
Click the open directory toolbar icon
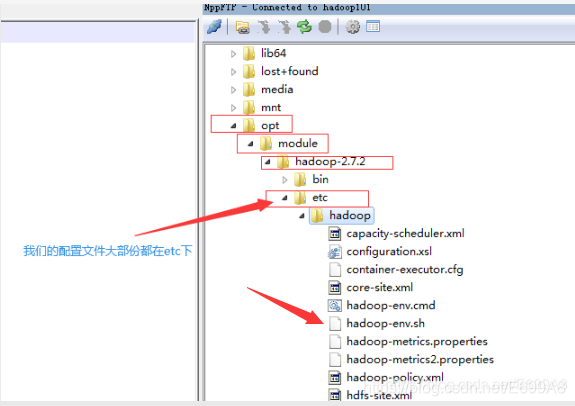click(242, 27)
